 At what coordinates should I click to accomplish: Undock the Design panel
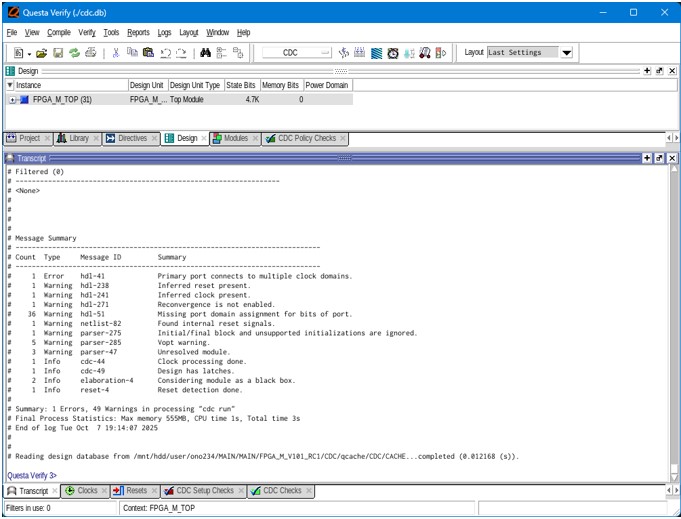(x=660, y=71)
